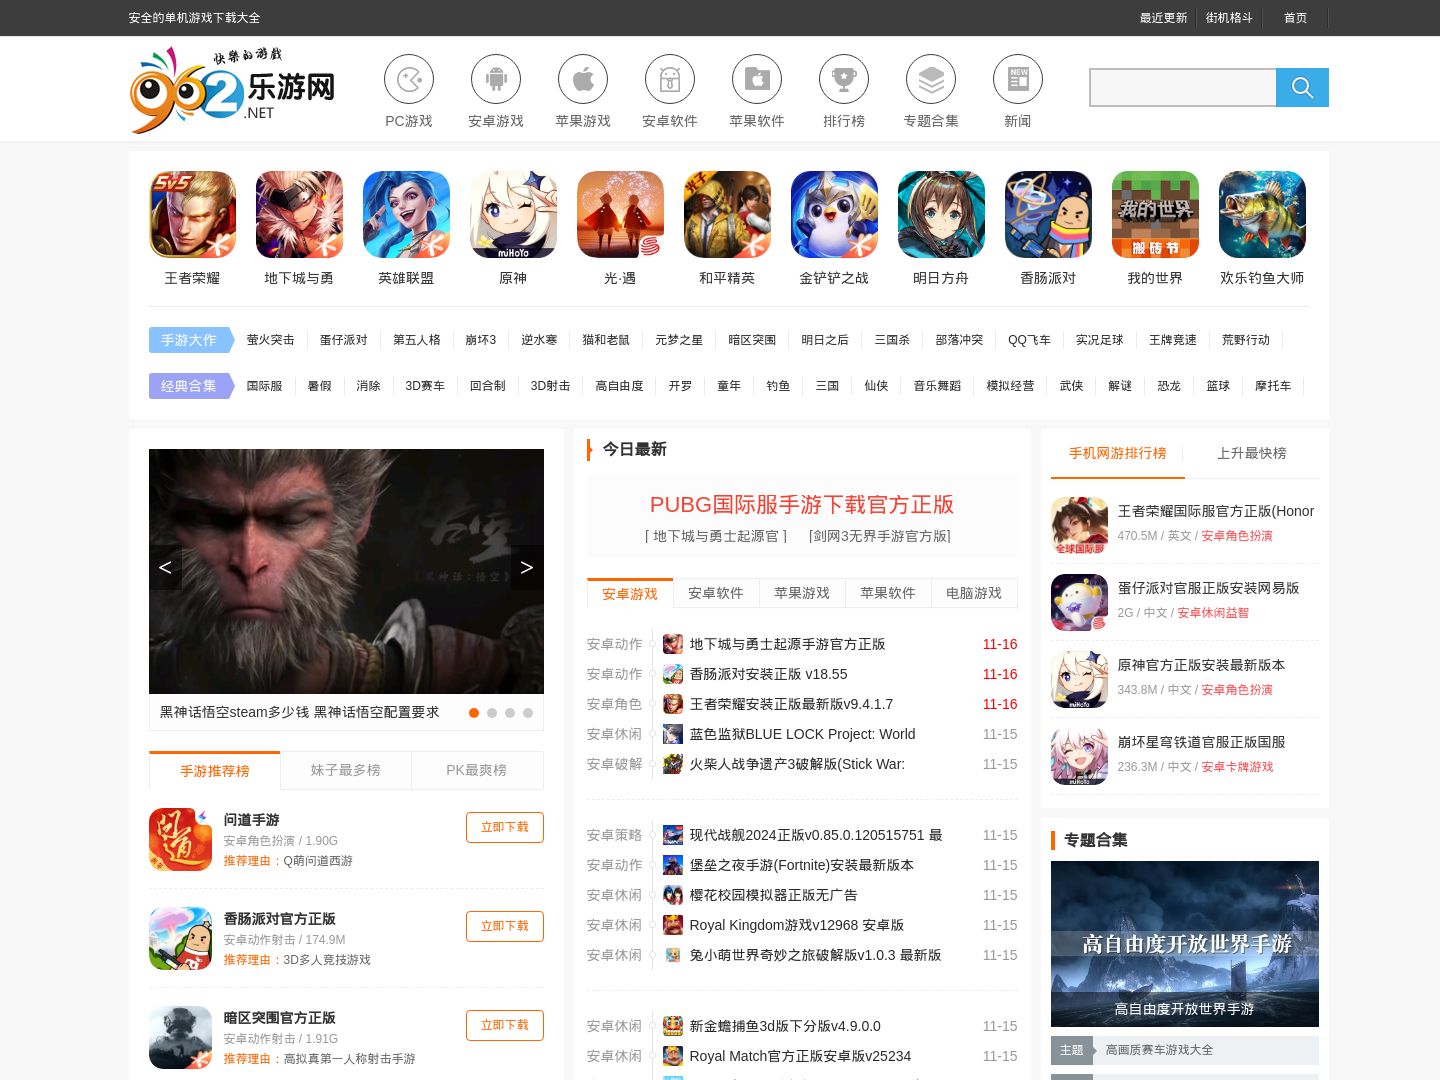The width and height of the screenshot is (1440, 1080).
Task: Switch to the 妹子最多榜 tab
Action: (x=346, y=770)
